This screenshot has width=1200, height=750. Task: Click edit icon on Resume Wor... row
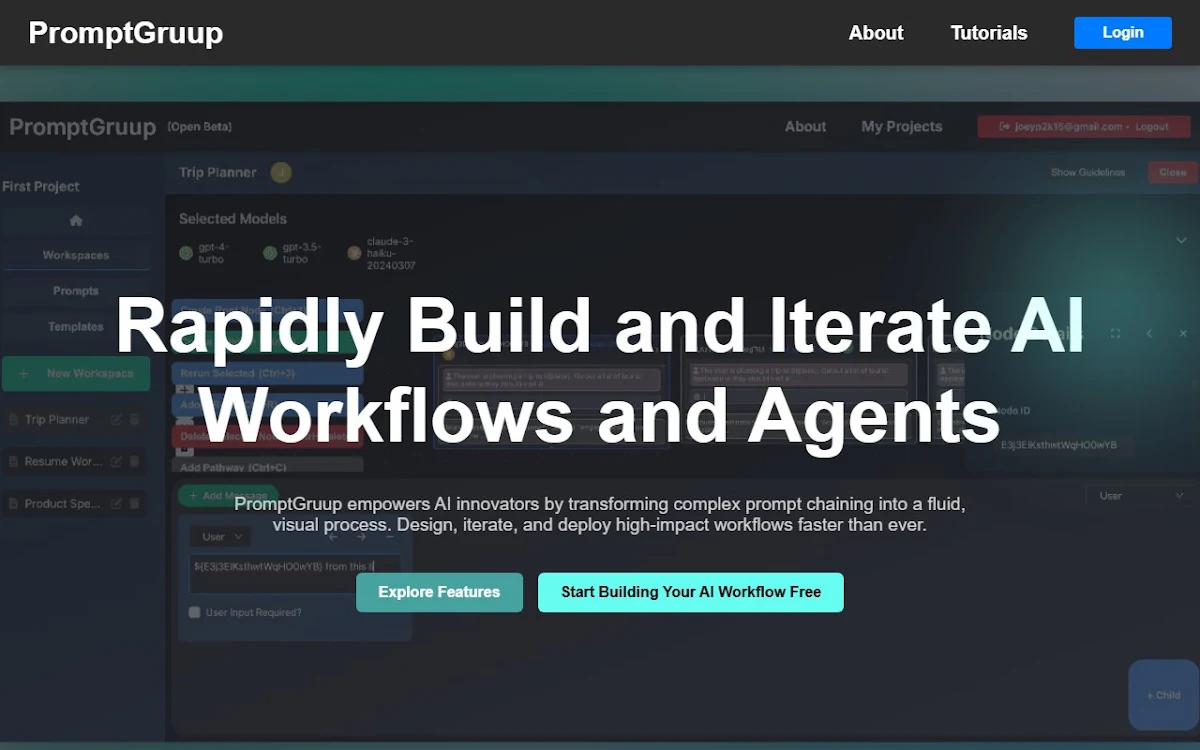pos(117,462)
